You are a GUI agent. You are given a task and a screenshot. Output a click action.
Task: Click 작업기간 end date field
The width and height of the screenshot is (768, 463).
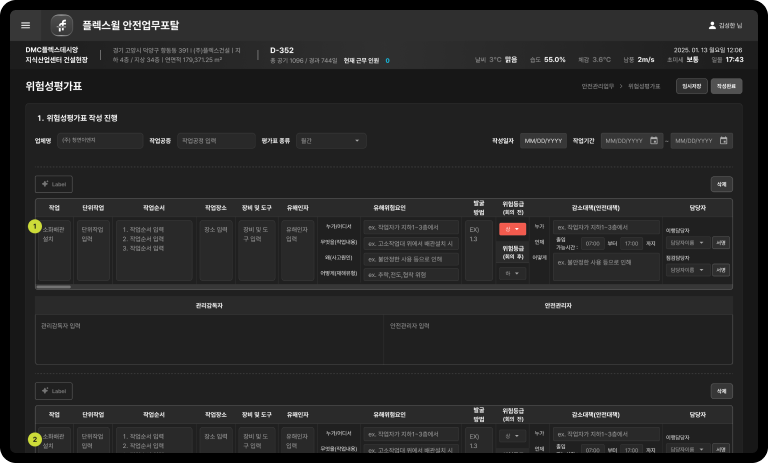(x=701, y=141)
